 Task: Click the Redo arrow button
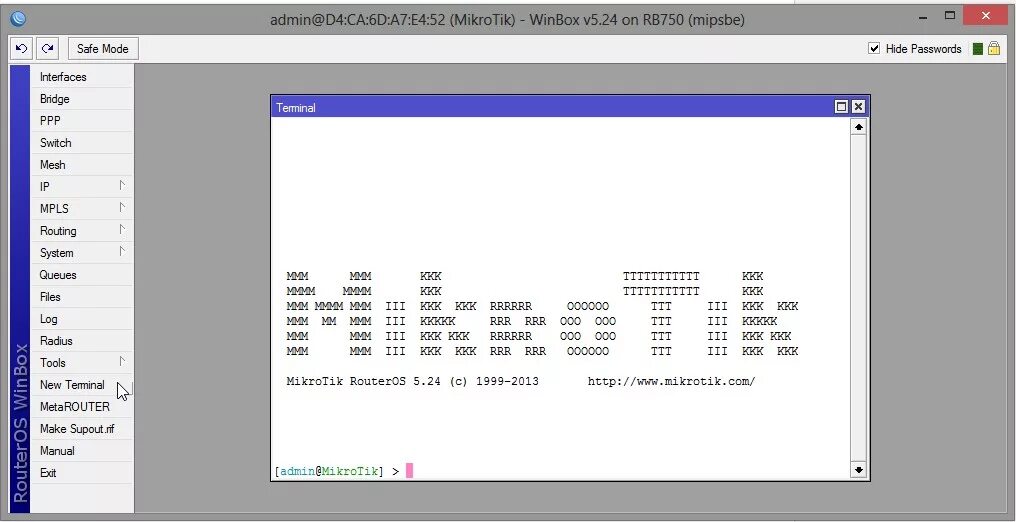pos(47,49)
